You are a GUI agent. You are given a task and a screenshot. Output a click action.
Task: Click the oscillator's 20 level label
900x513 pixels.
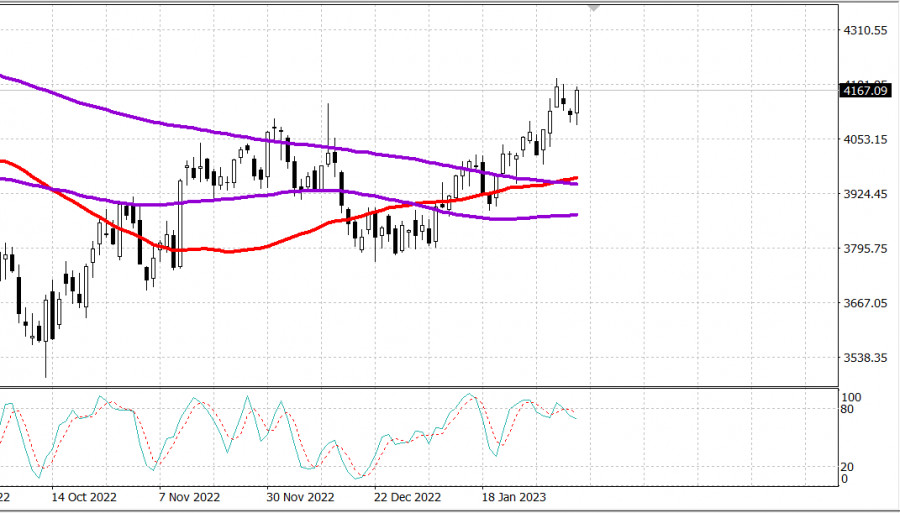point(847,467)
